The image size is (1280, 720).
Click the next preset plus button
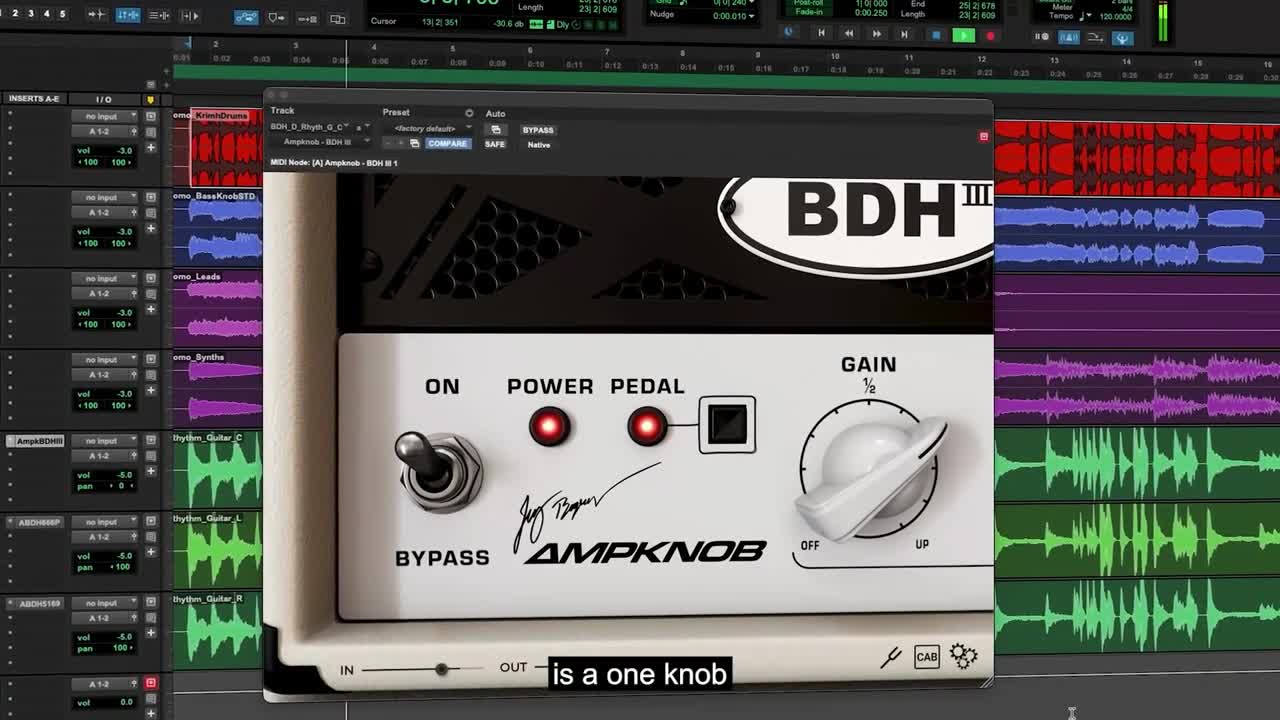(402, 144)
